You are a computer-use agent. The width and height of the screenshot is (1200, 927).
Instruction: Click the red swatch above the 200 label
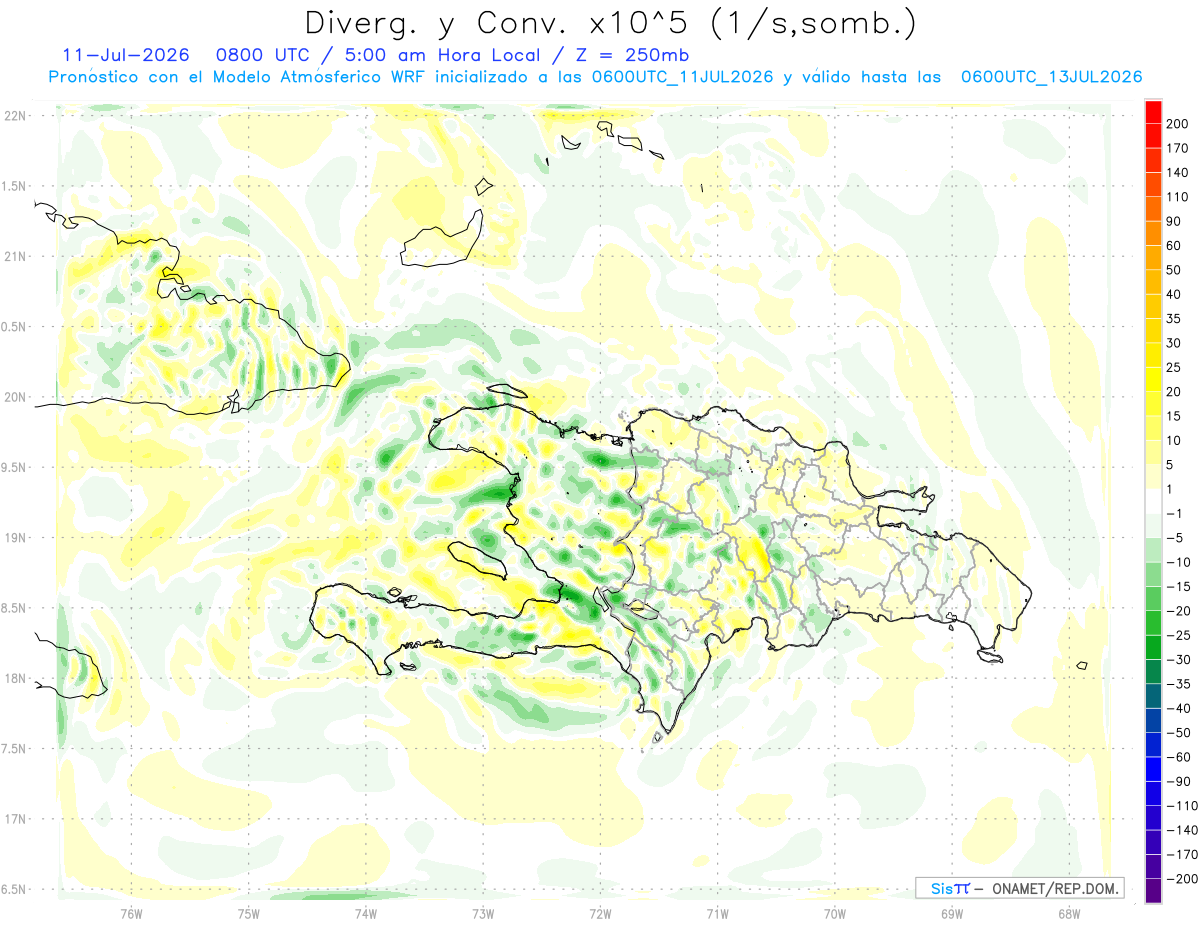pyautogui.click(x=1154, y=112)
